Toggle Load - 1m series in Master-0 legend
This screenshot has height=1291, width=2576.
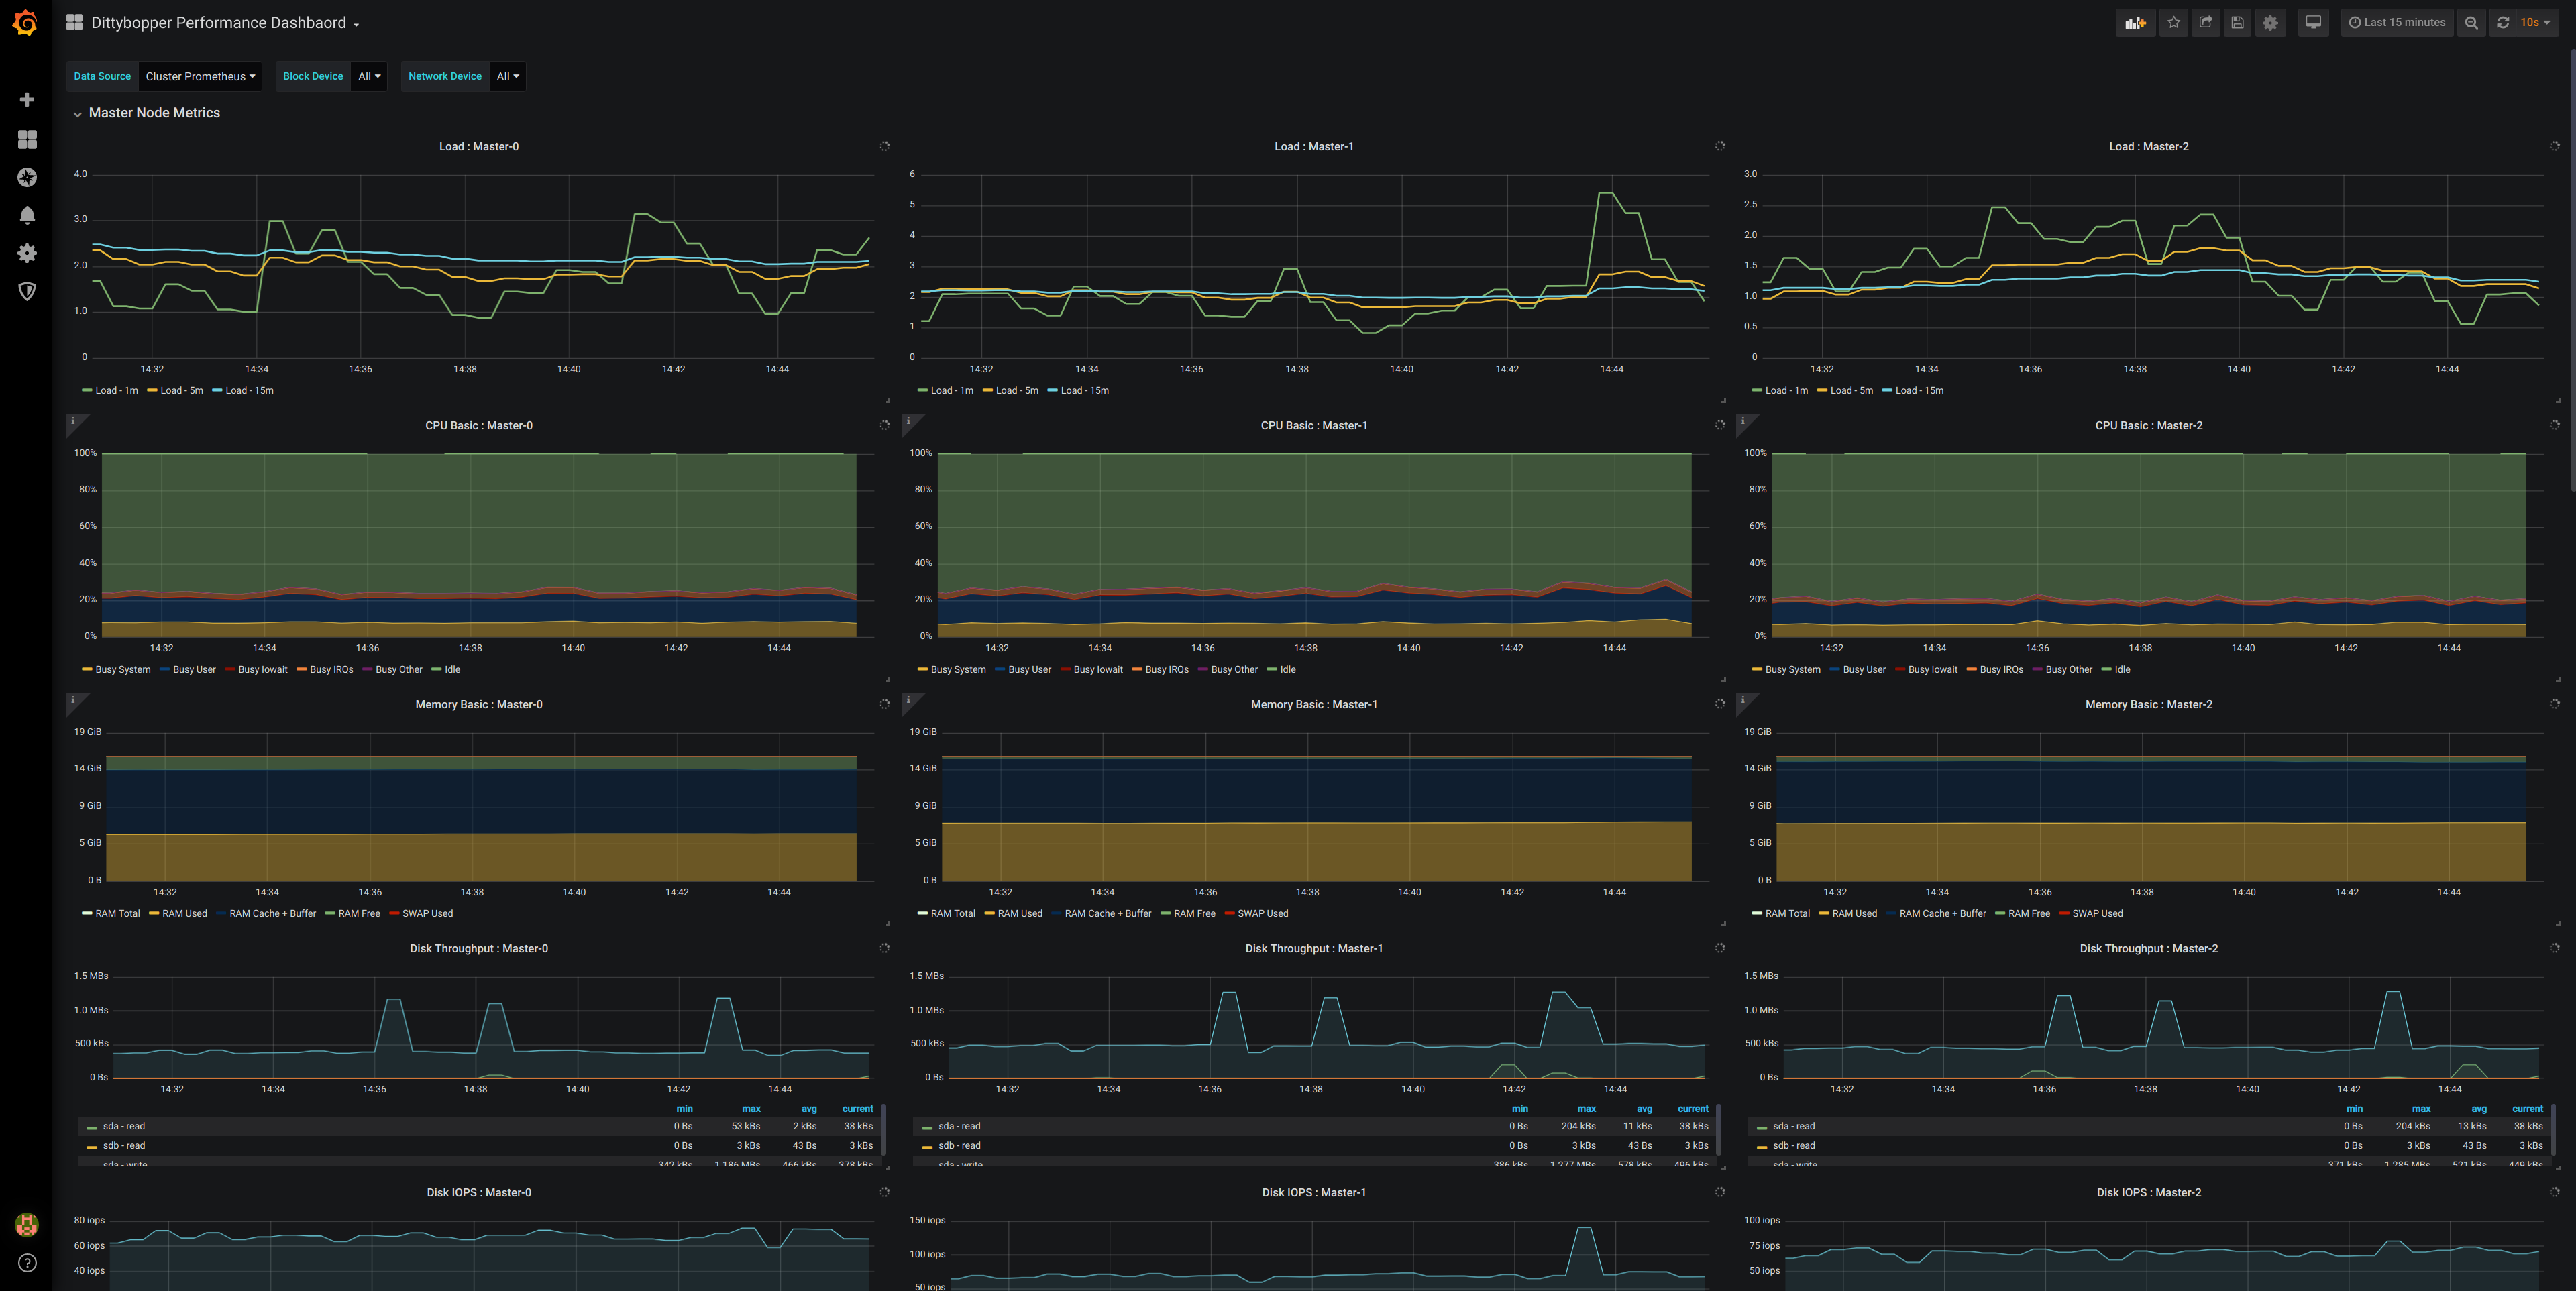[116, 391]
